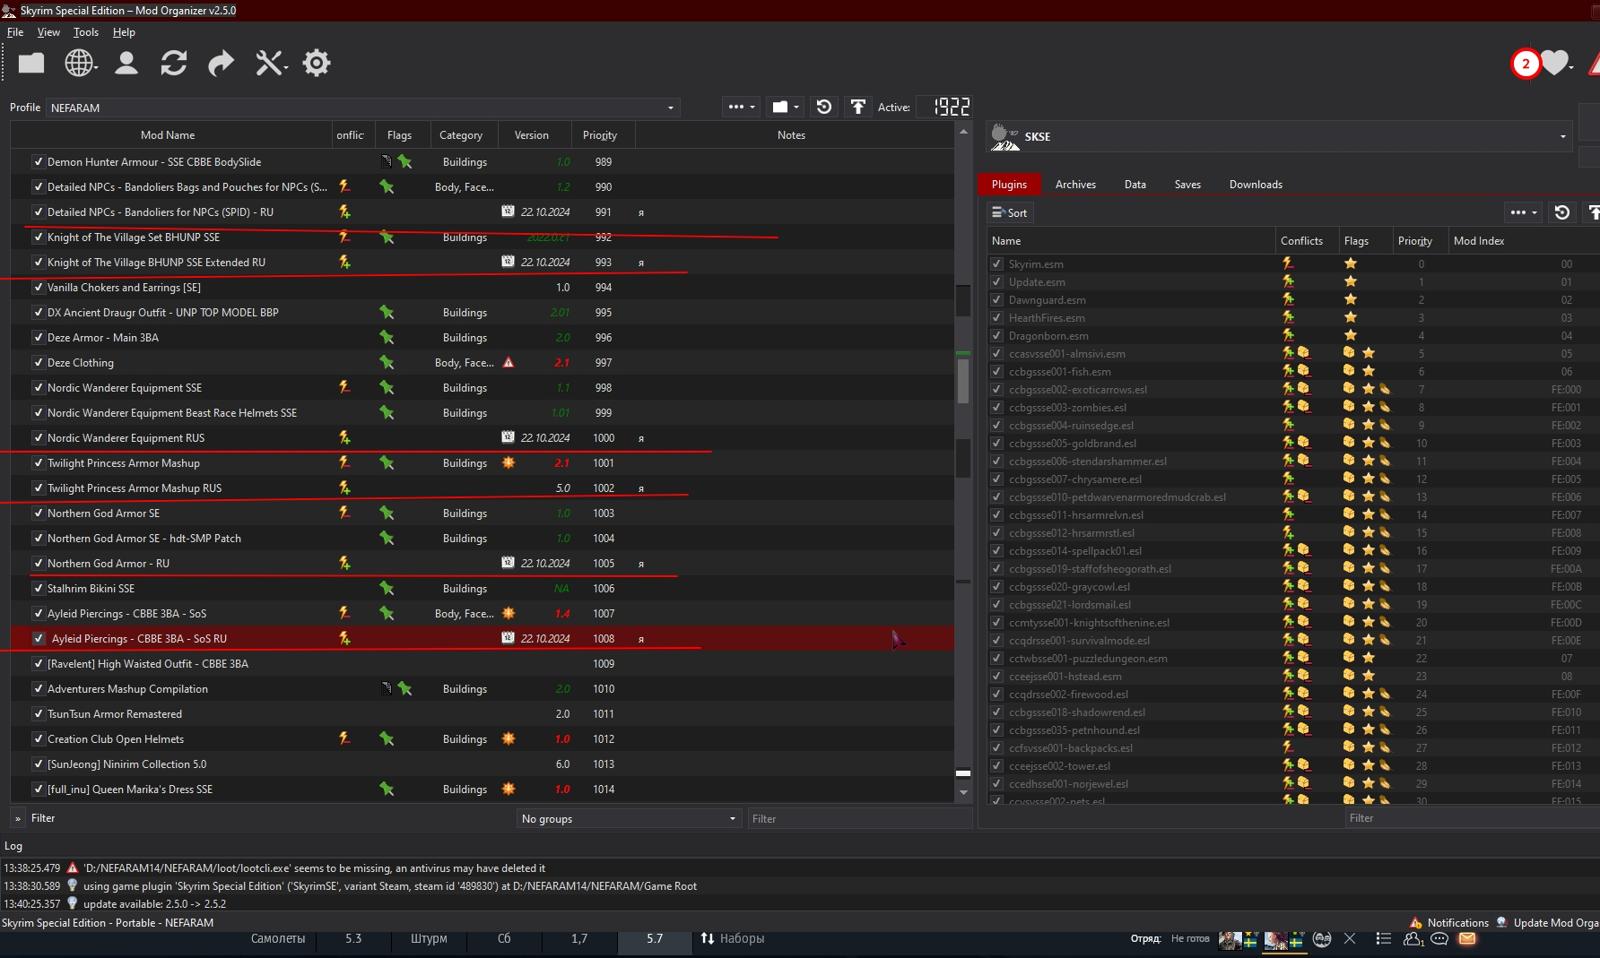Toggle HearthFires.esm plugin checkbox

[996, 318]
